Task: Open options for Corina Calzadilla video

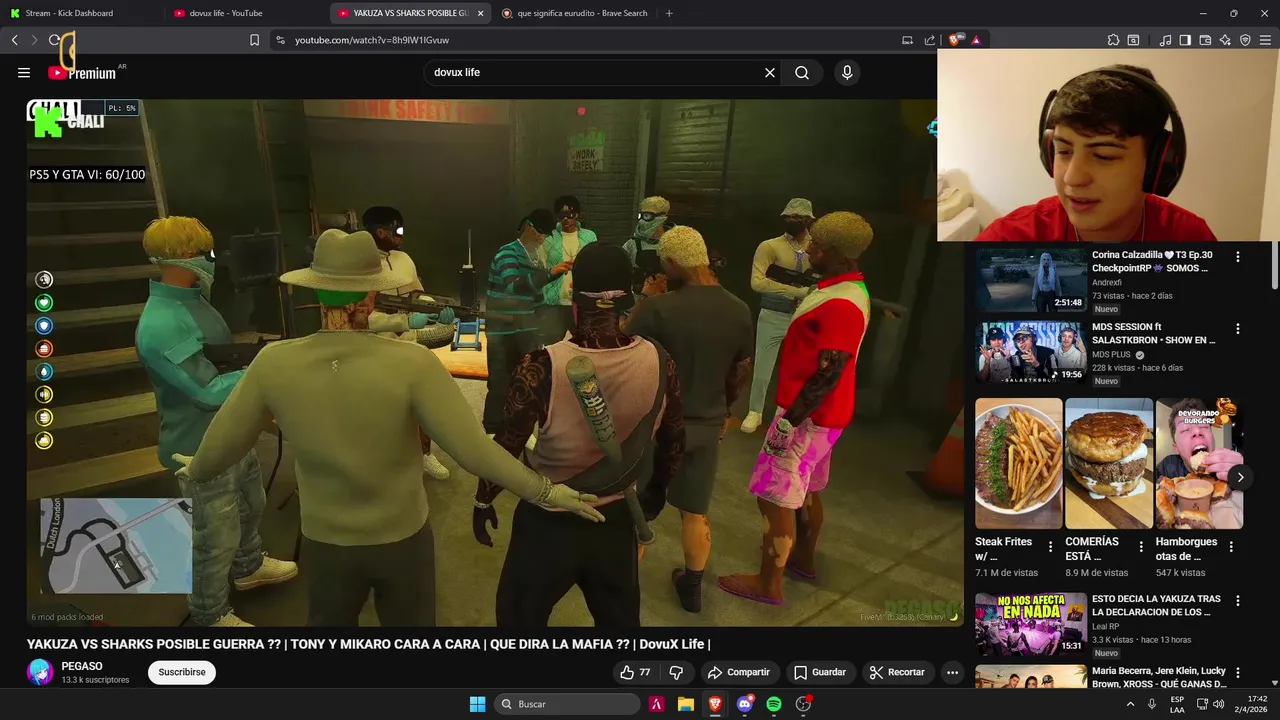Action: 1237,257
